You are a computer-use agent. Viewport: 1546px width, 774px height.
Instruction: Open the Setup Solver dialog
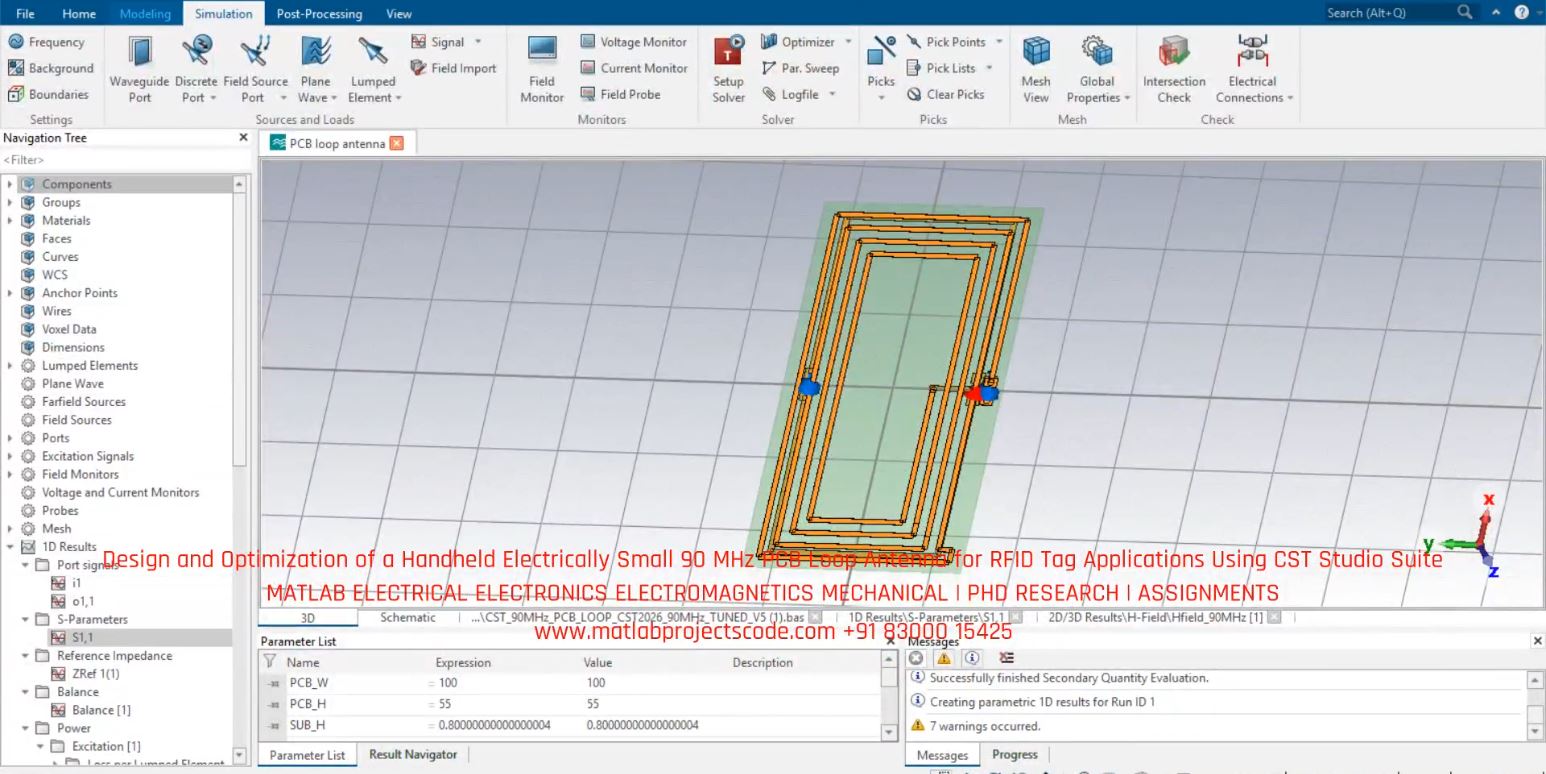click(x=728, y=69)
